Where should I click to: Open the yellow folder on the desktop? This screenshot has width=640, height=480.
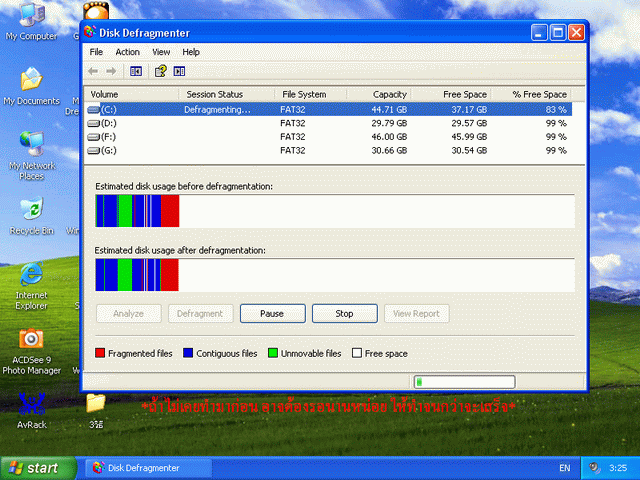click(x=96, y=411)
